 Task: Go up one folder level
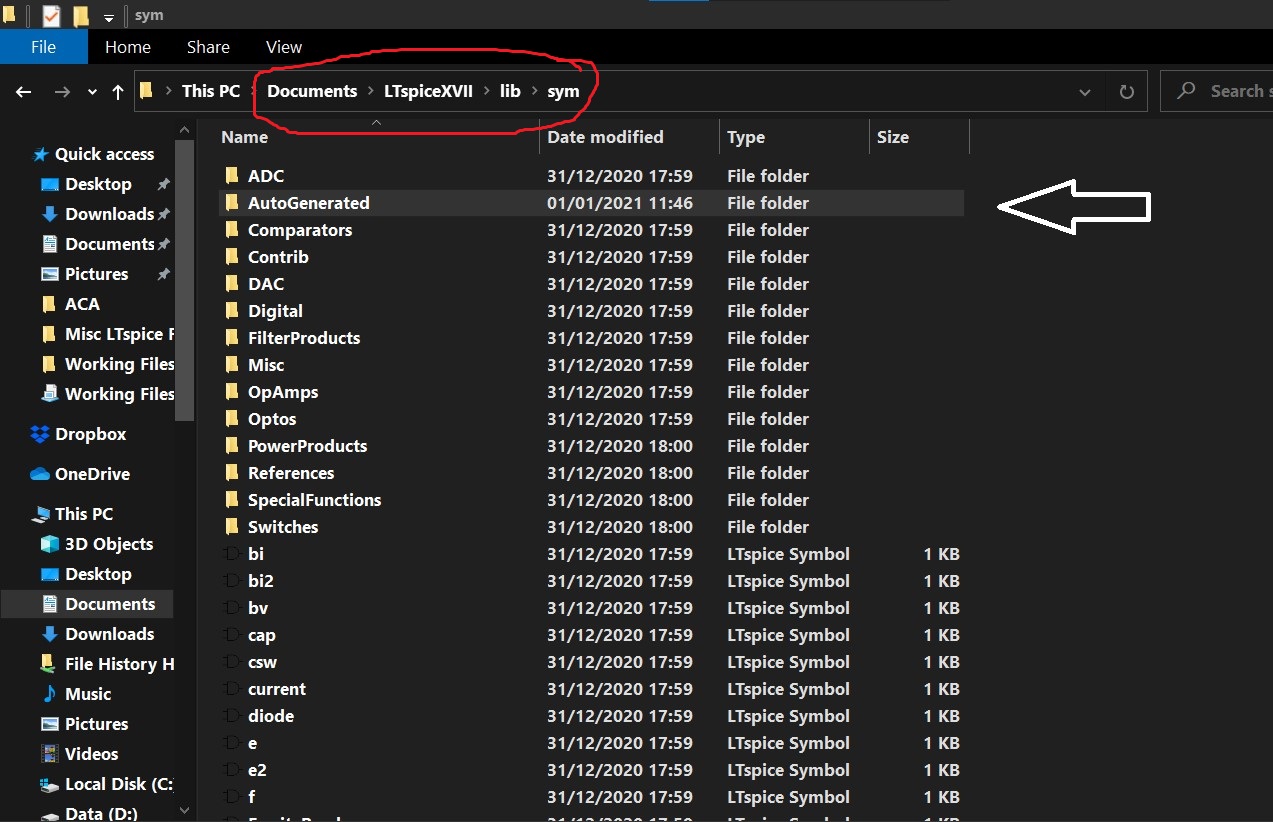(x=118, y=91)
